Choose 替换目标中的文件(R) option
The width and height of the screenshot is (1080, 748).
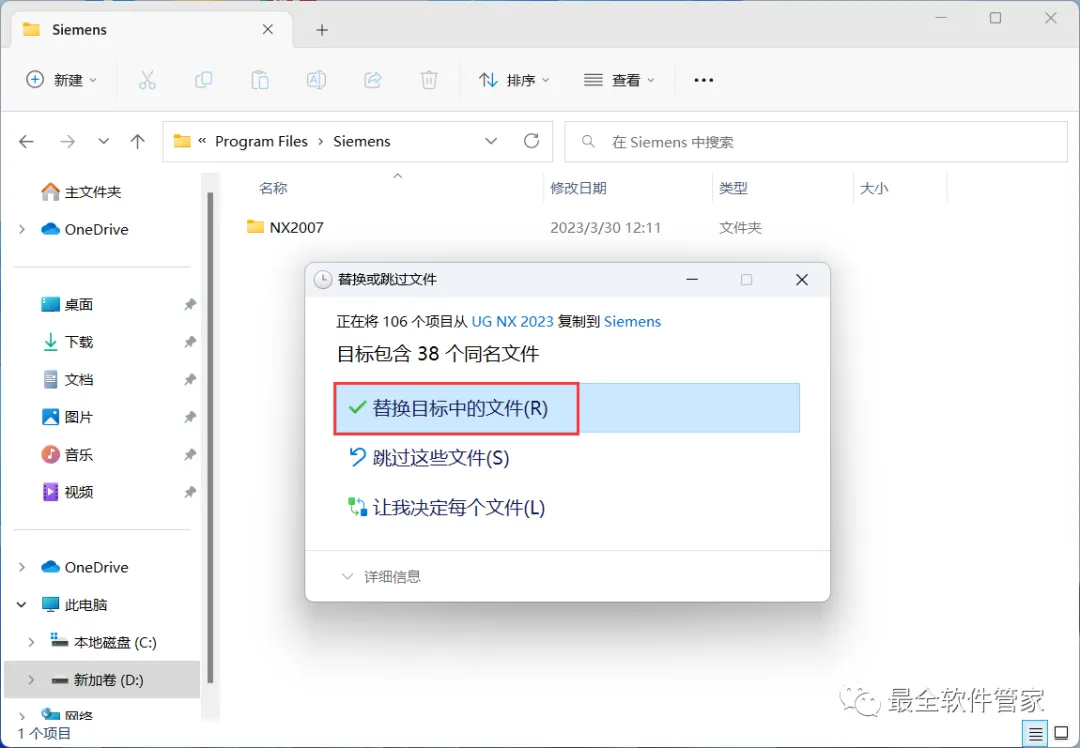(x=566, y=408)
